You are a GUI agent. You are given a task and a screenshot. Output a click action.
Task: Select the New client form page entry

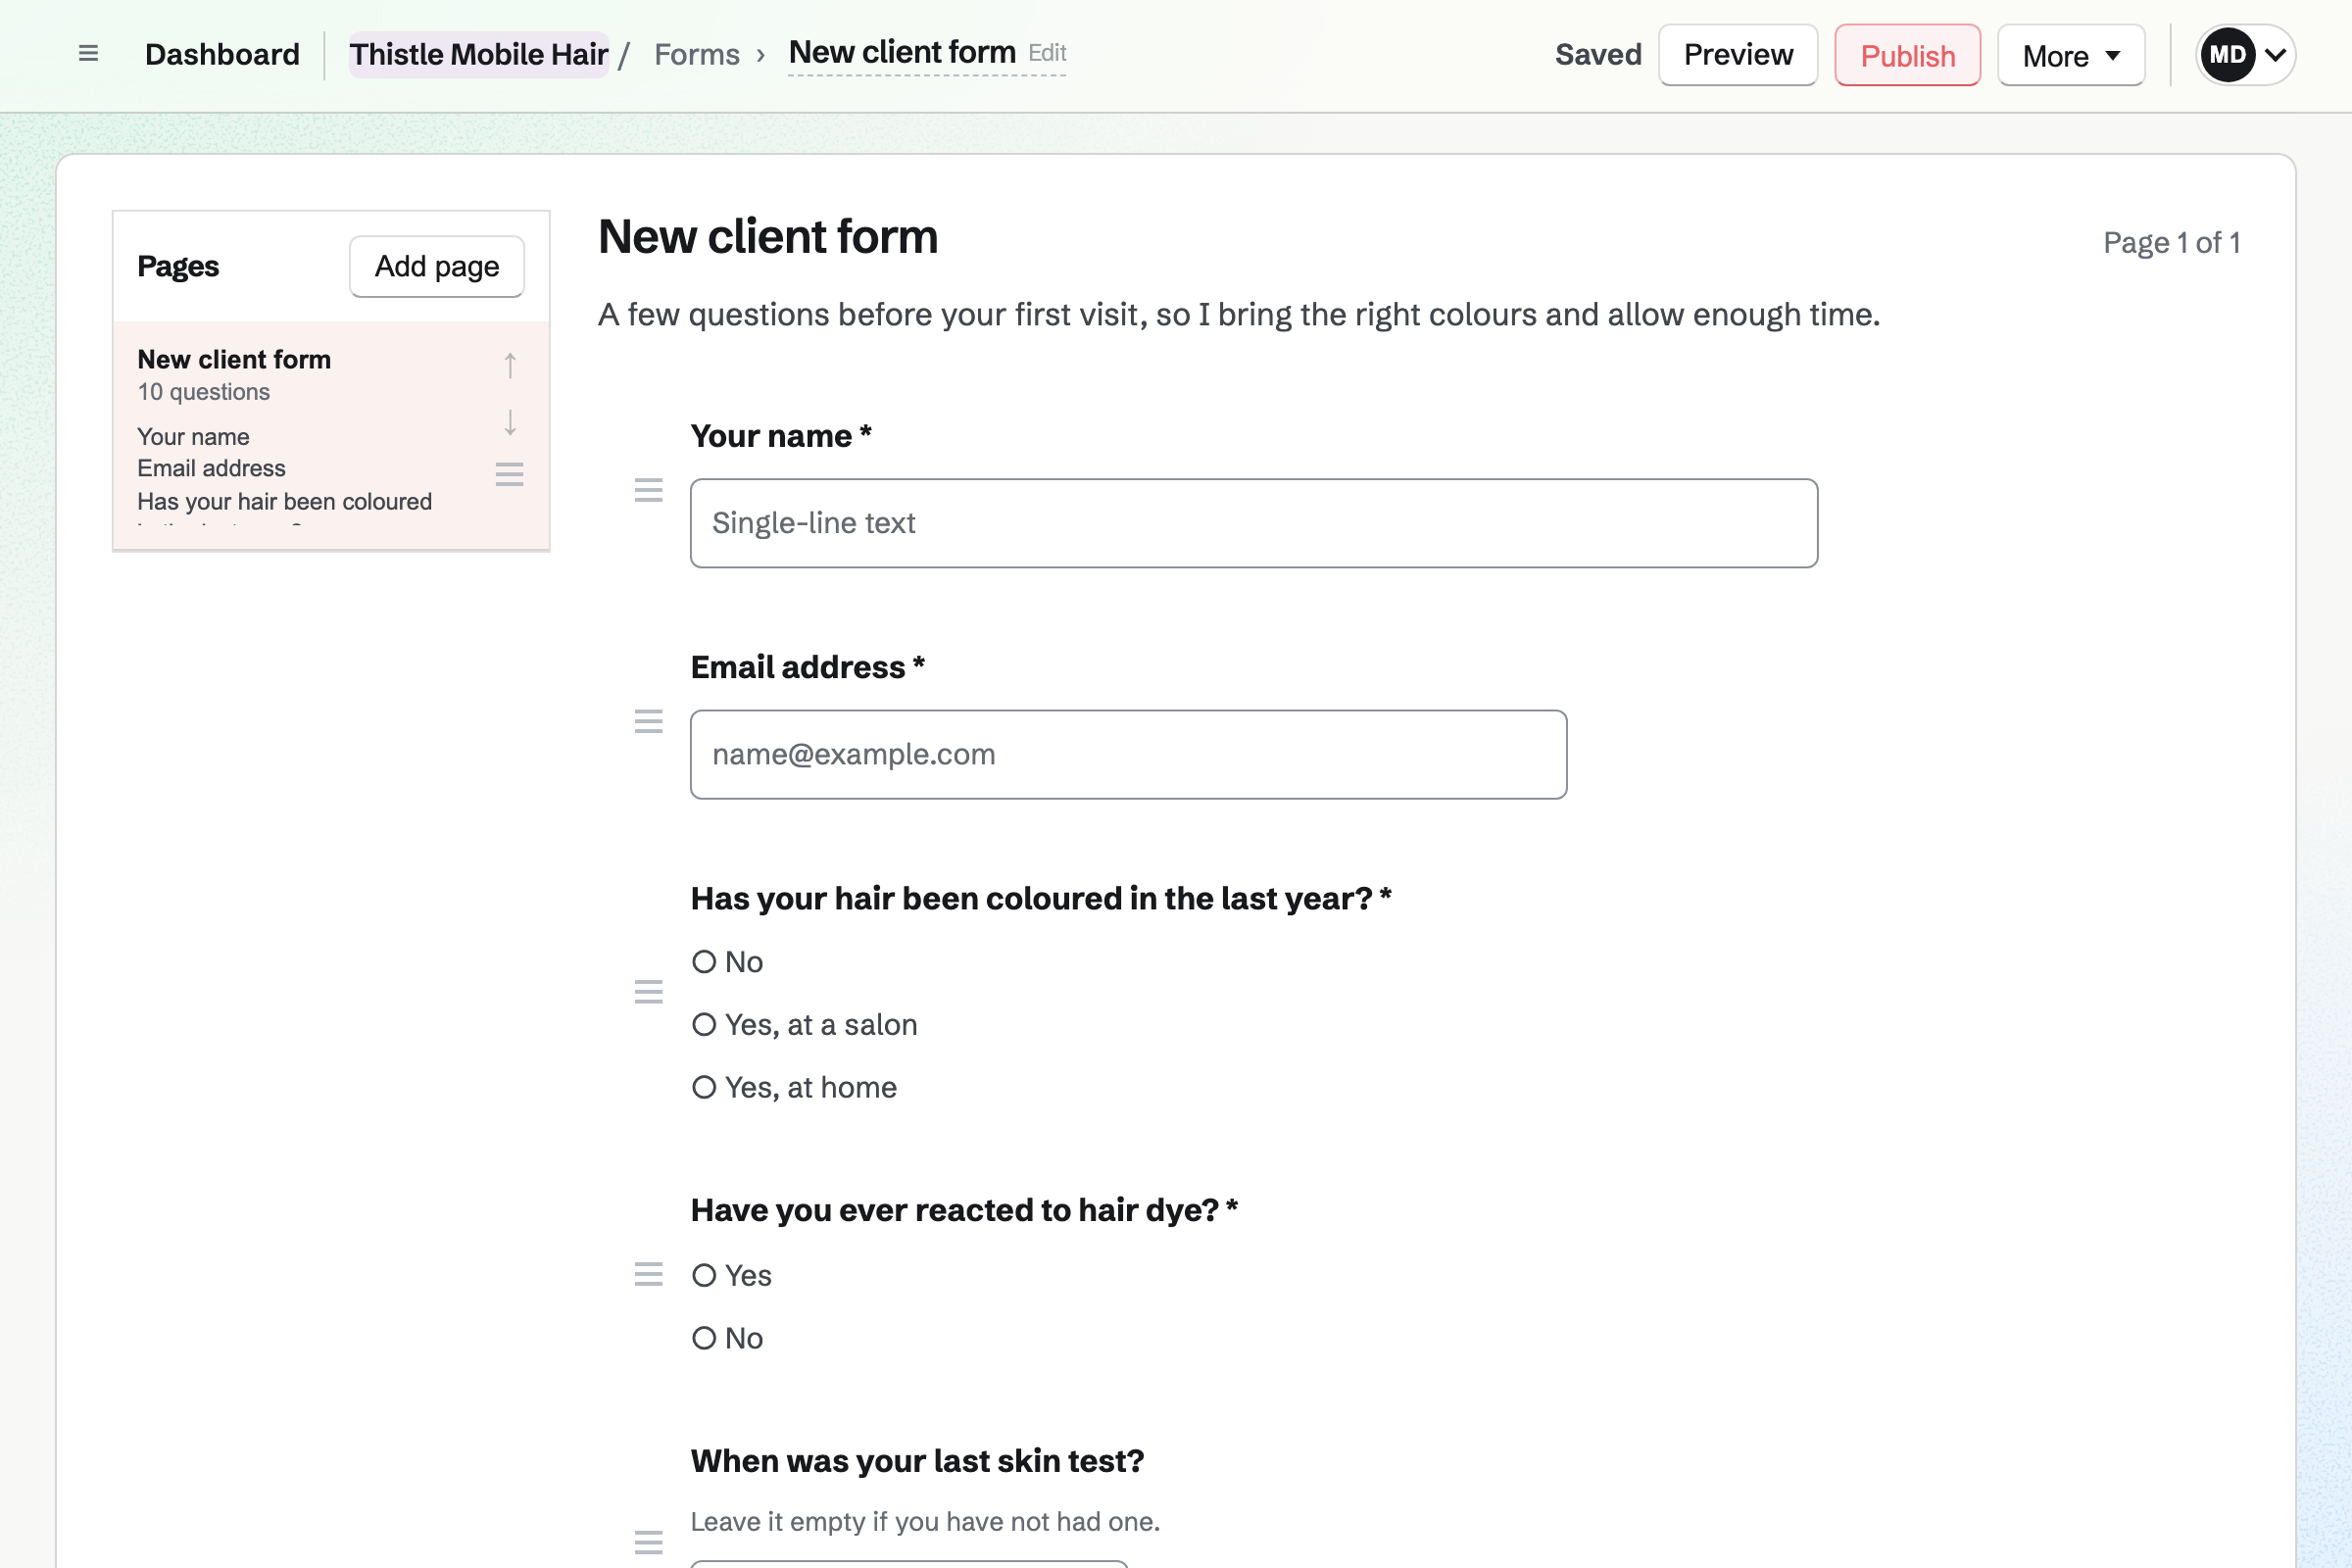pyautogui.click(x=331, y=435)
